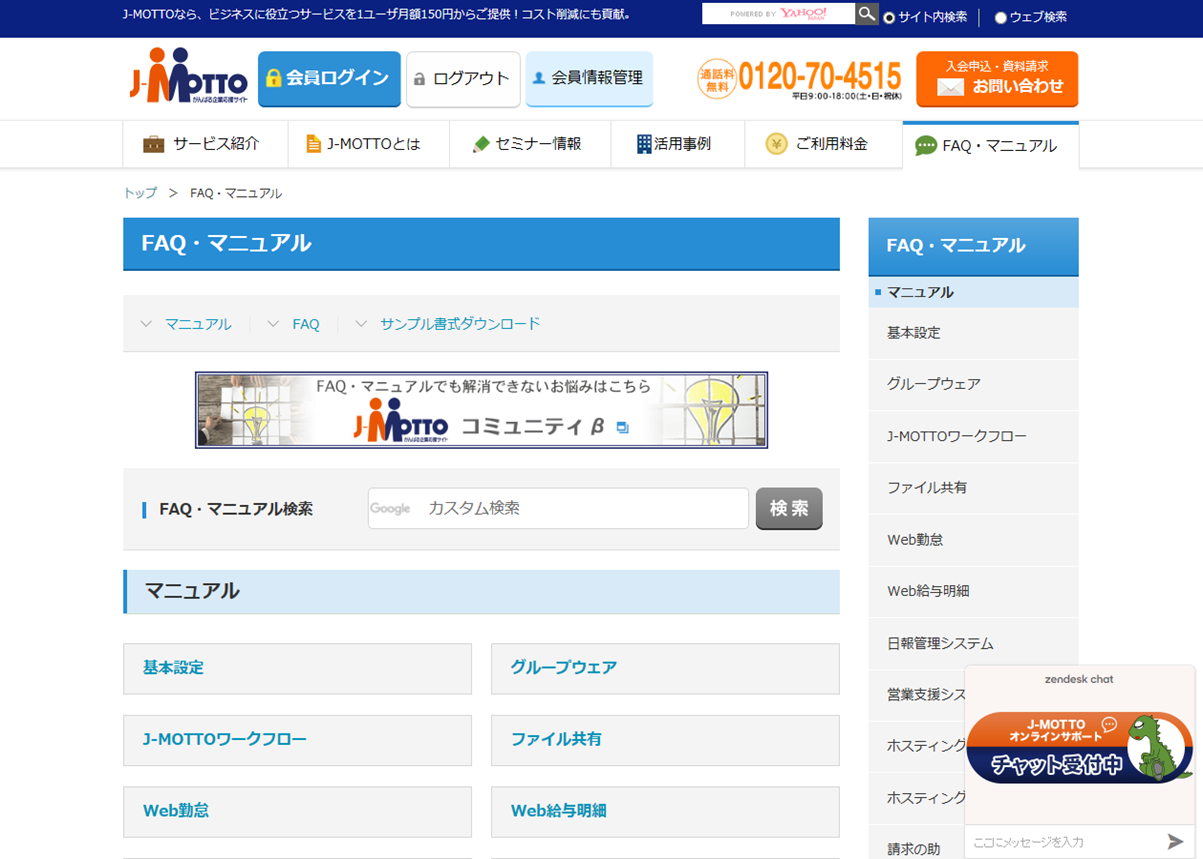Click the お問い合わせ button
Viewport: 1203px width, 859px height.
point(997,79)
